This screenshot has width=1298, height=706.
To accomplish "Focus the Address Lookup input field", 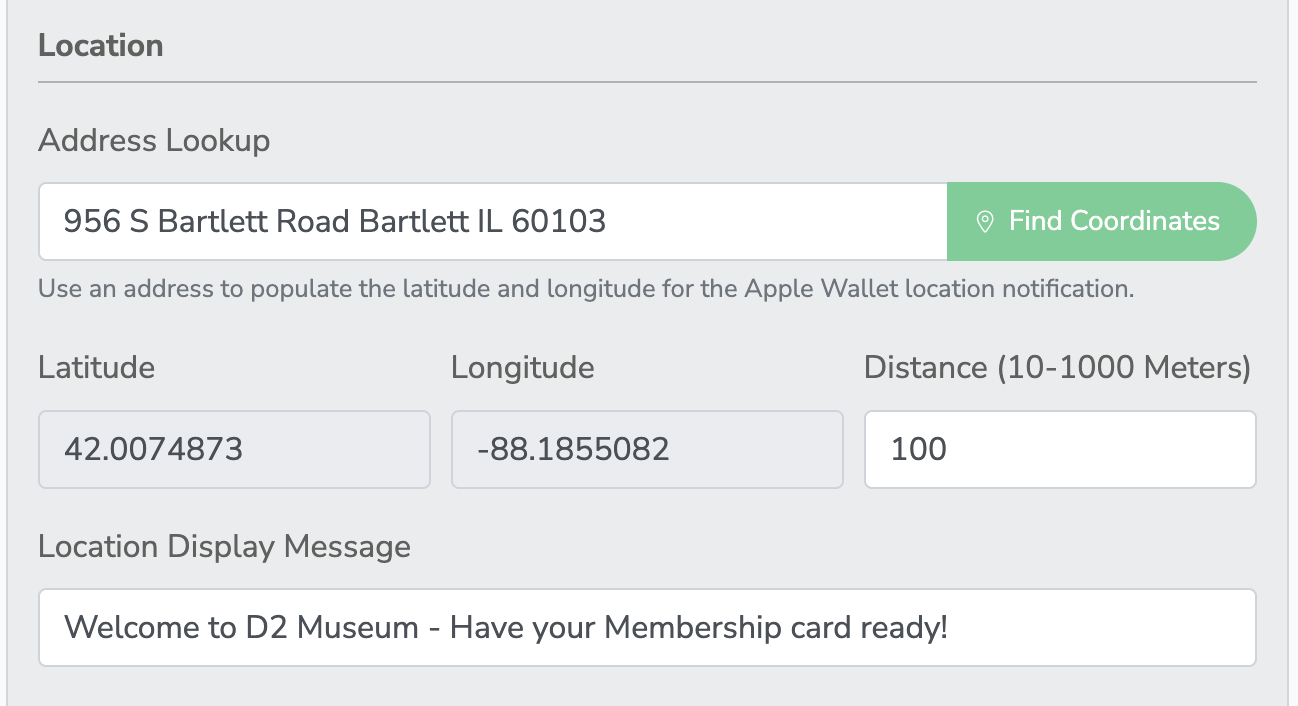I will pos(493,221).
